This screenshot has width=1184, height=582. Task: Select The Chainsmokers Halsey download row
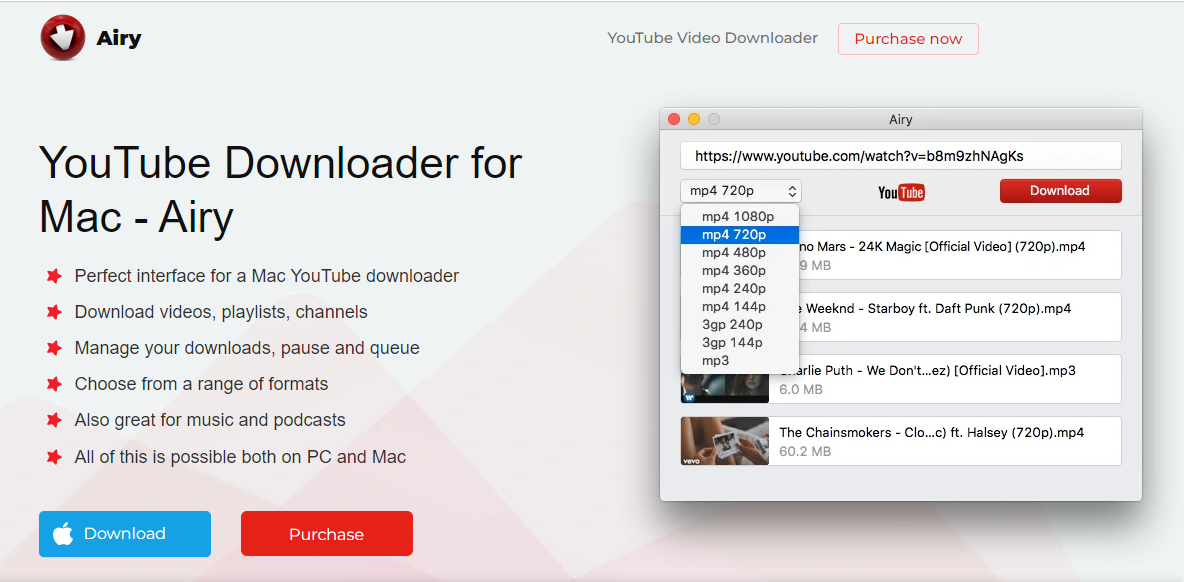pos(900,441)
